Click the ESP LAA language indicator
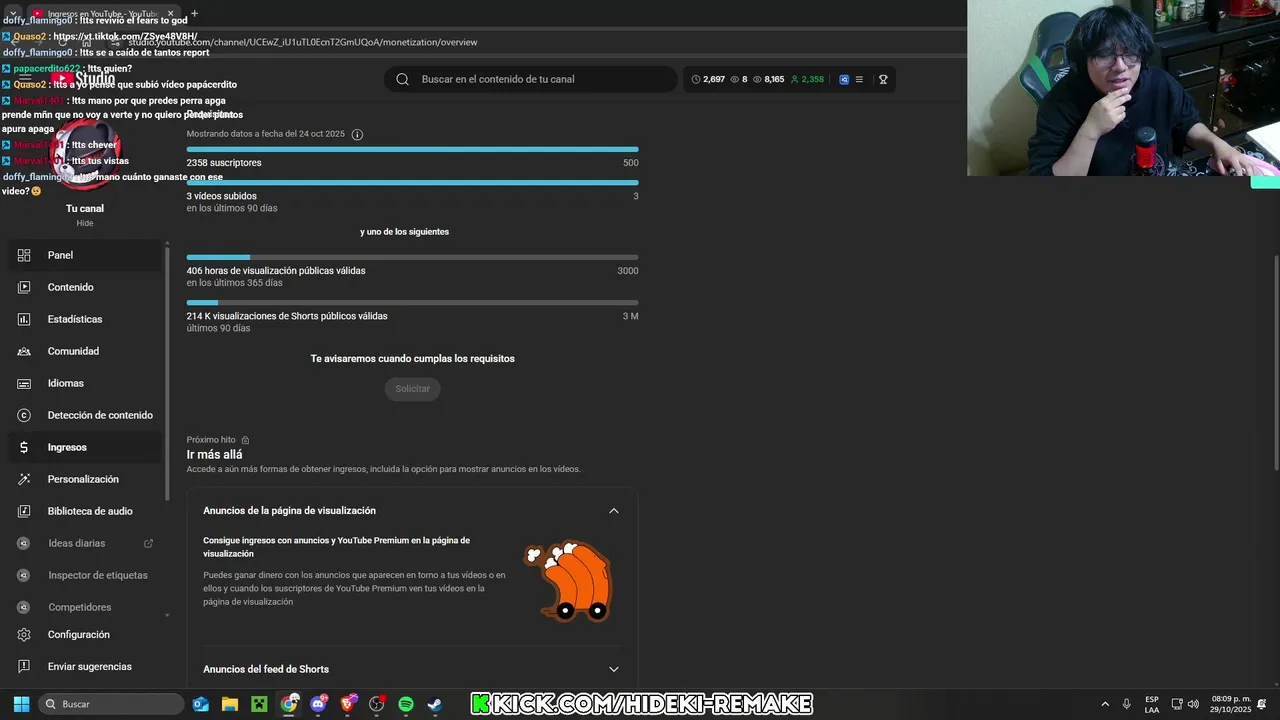The image size is (1280, 720). coord(1152,704)
